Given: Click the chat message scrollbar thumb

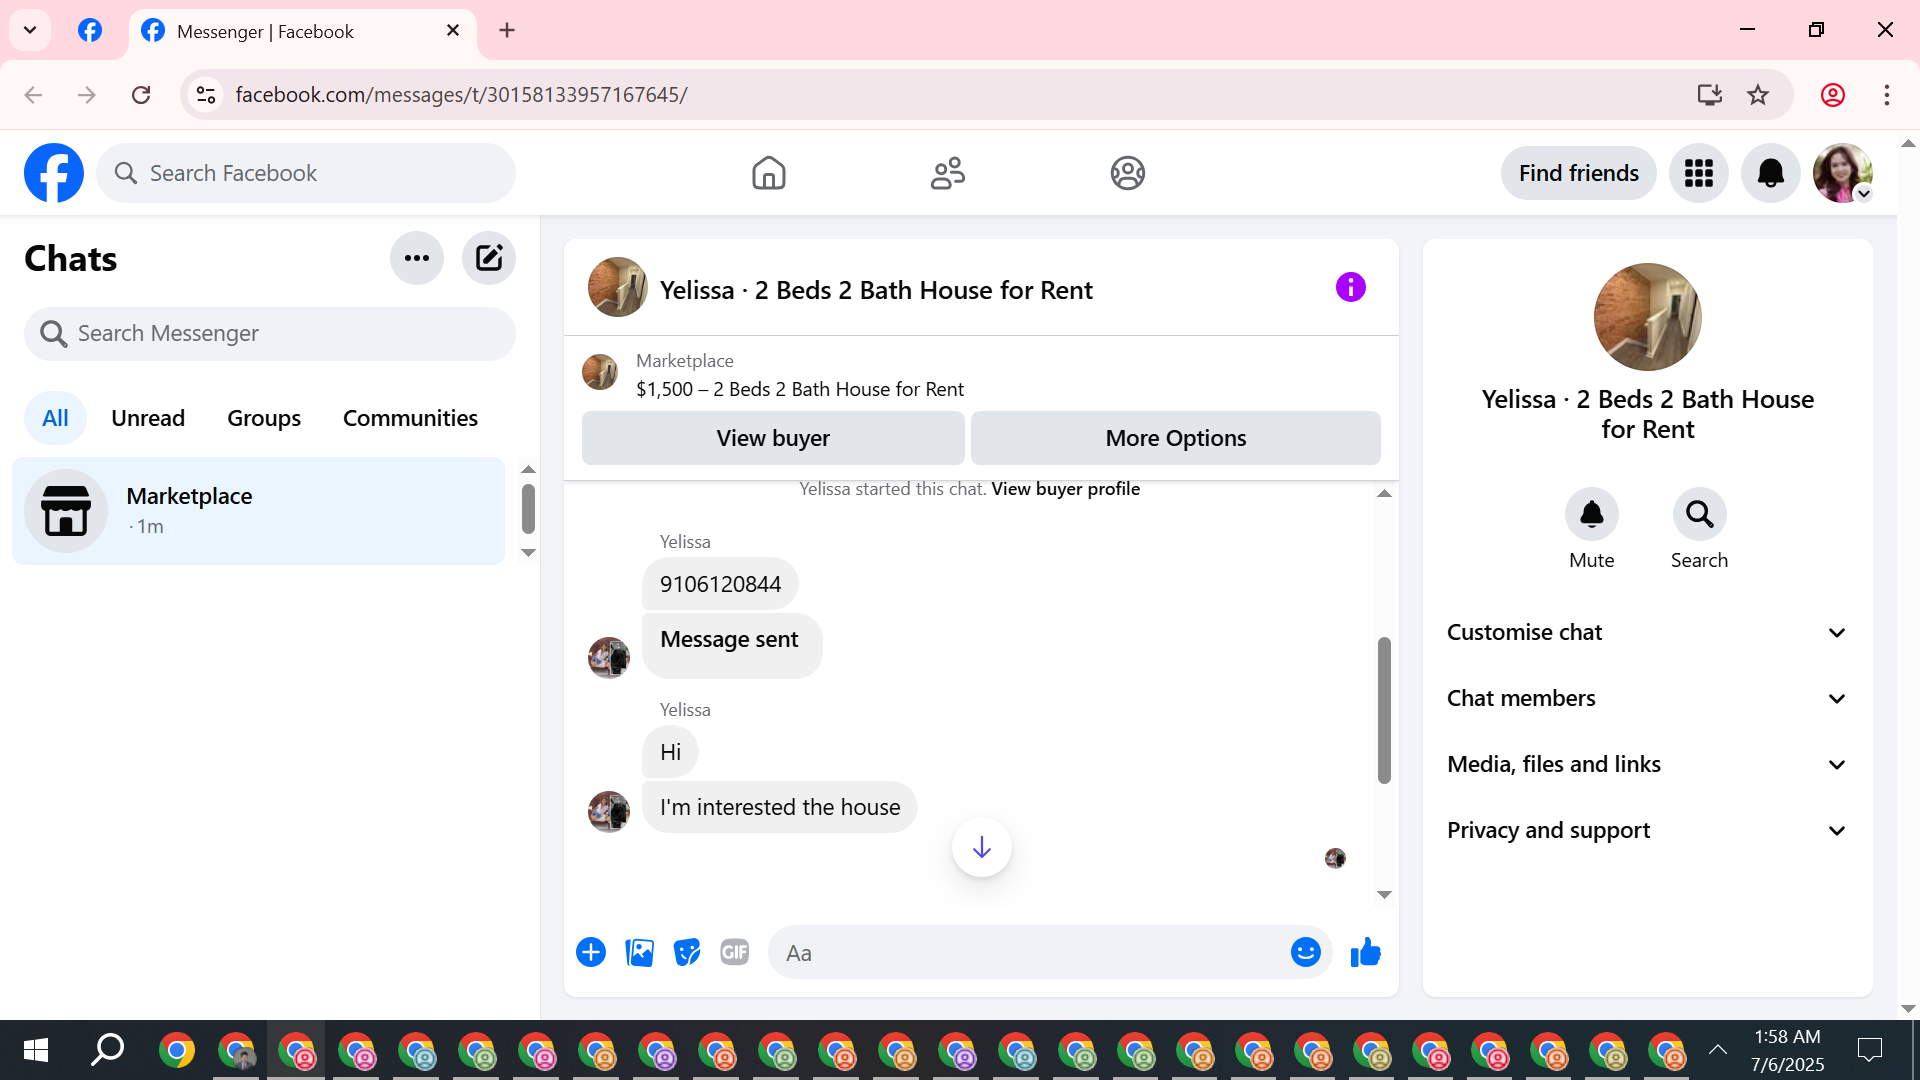Looking at the screenshot, I should [1384, 710].
